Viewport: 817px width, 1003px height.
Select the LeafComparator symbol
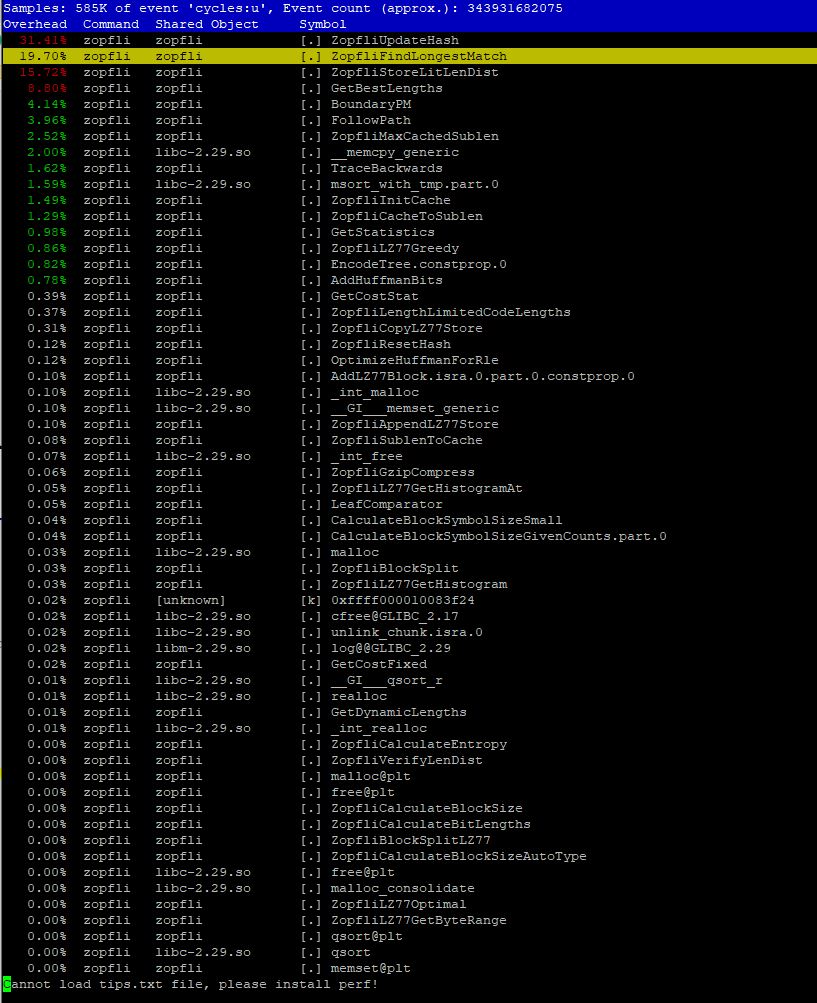(386, 504)
